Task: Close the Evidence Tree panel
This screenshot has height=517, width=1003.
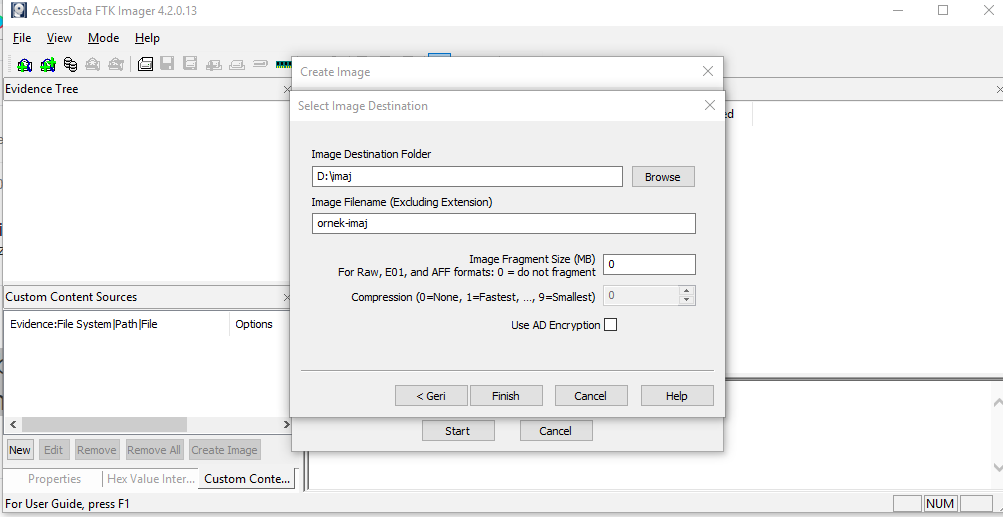Action: [x=287, y=90]
